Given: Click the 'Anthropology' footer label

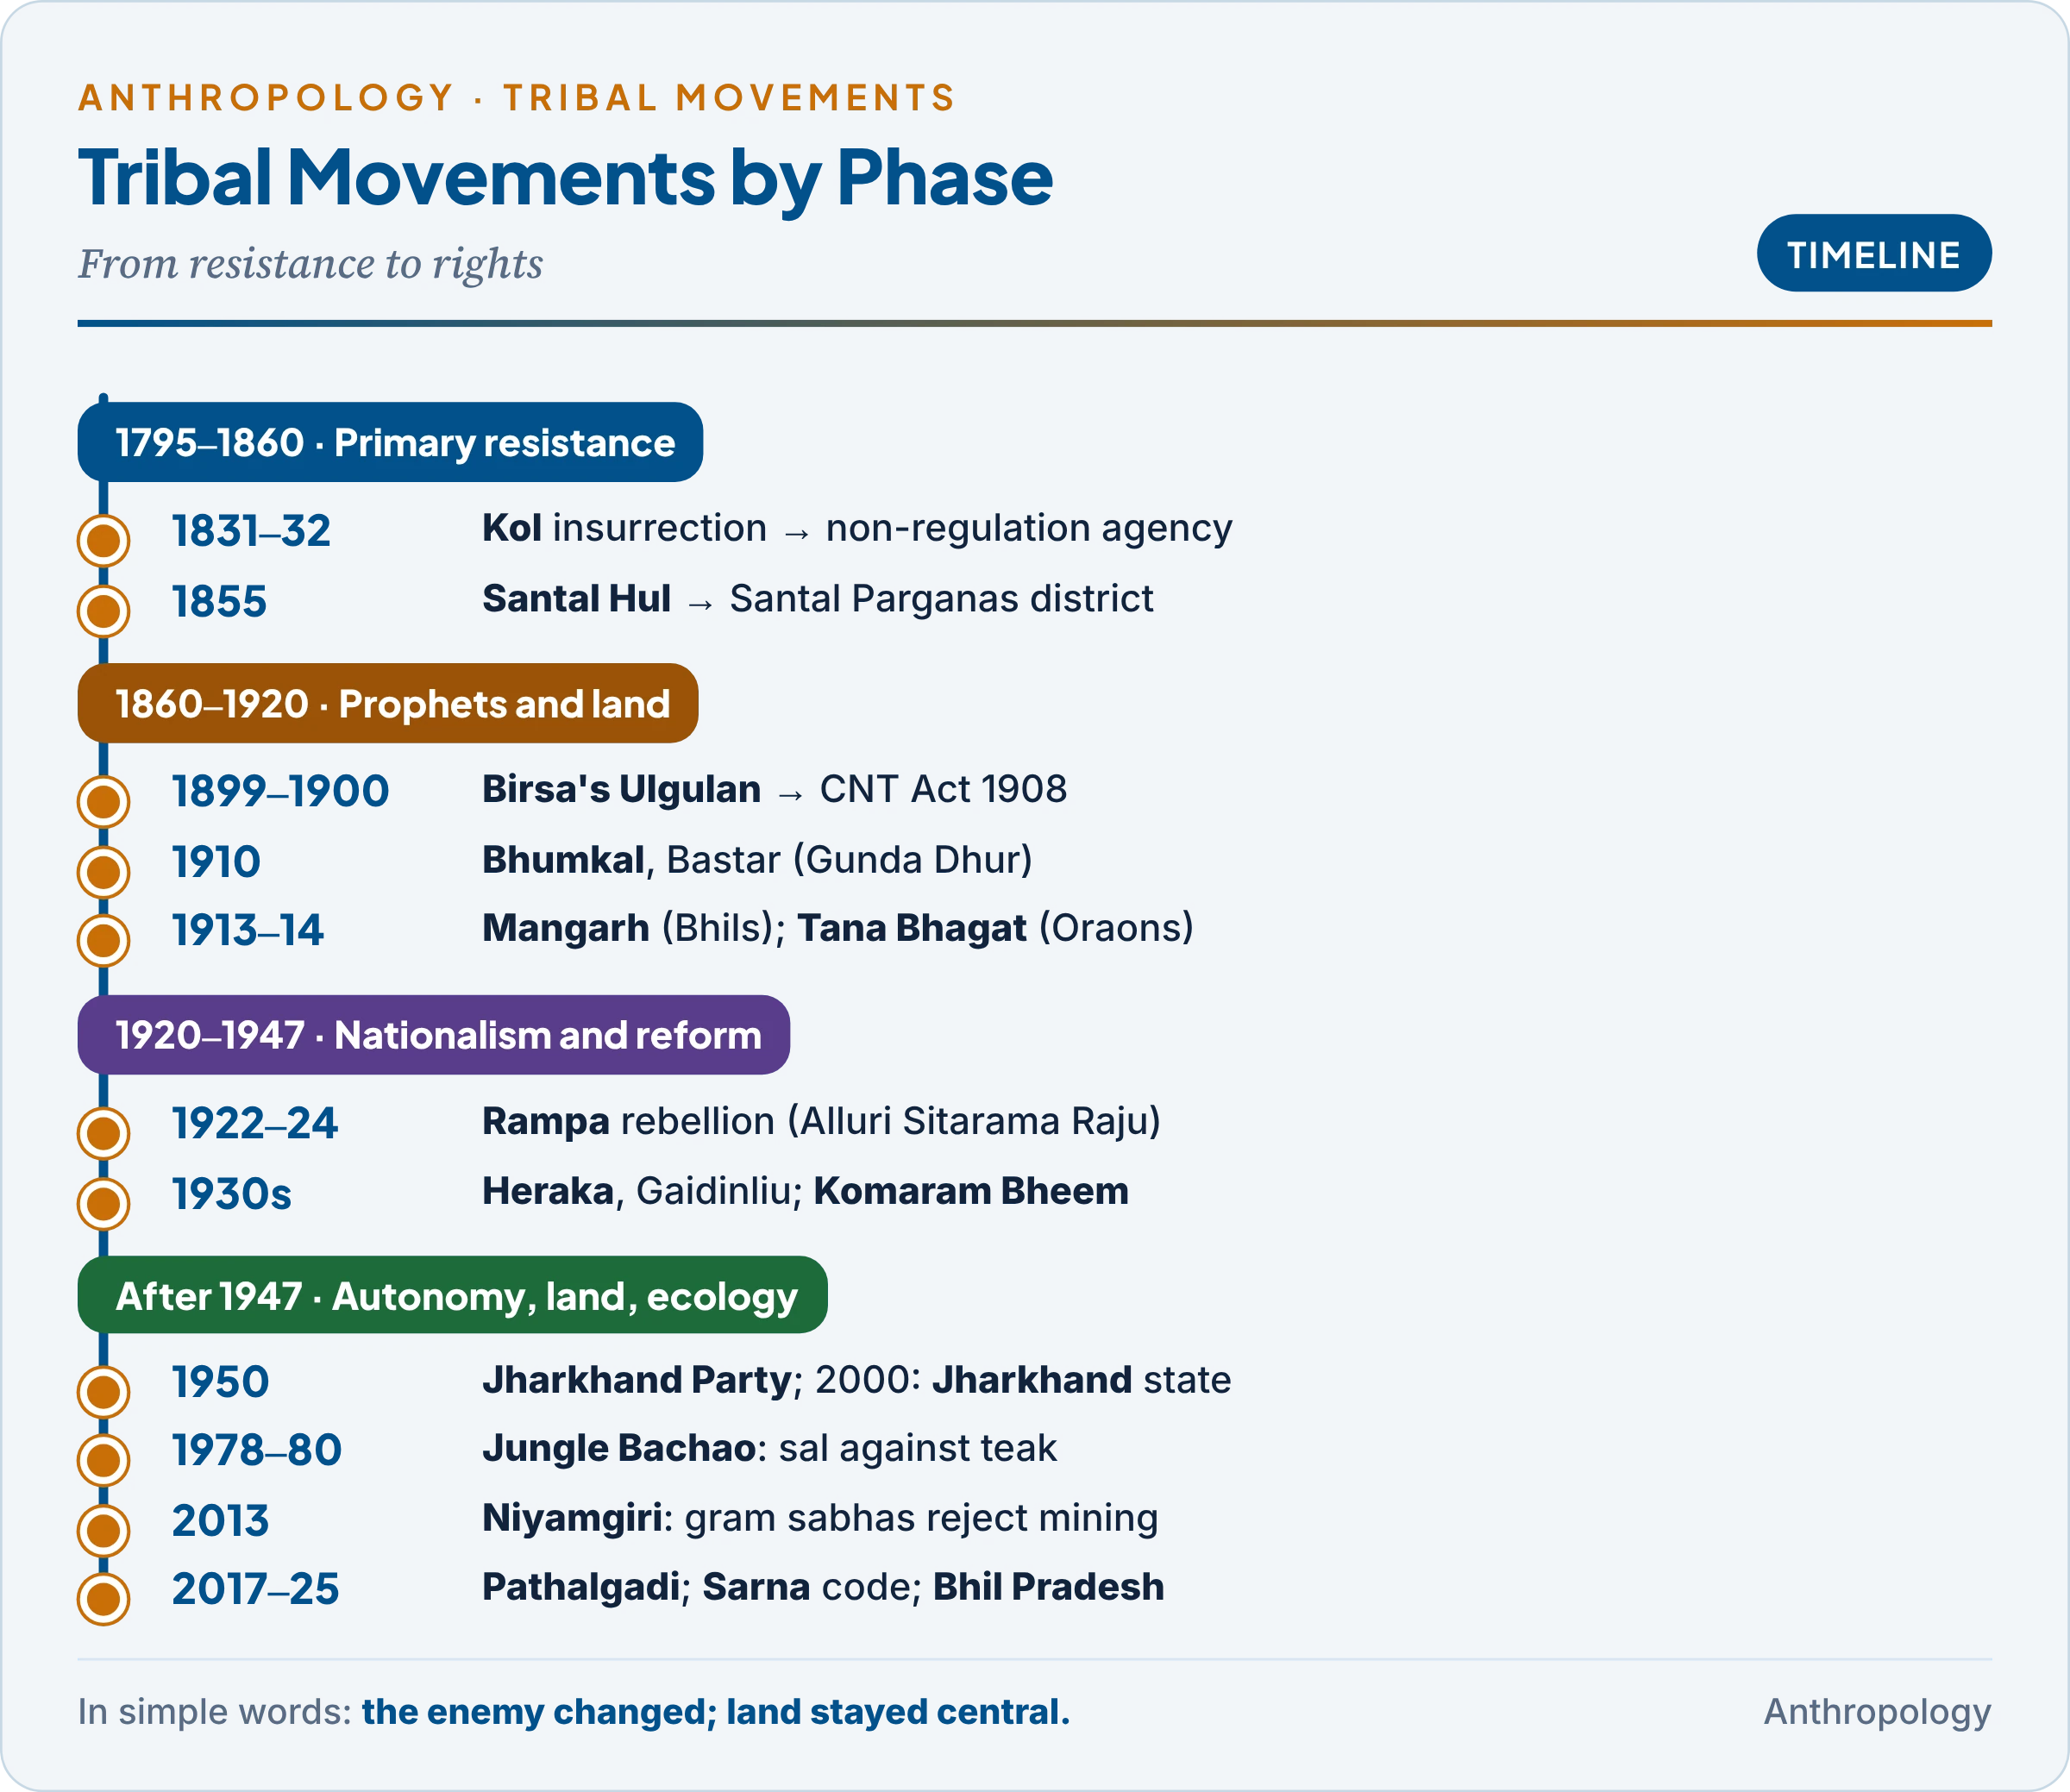Looking at the screenshot, I should pyautogui.click(x=1877, y=1713).
